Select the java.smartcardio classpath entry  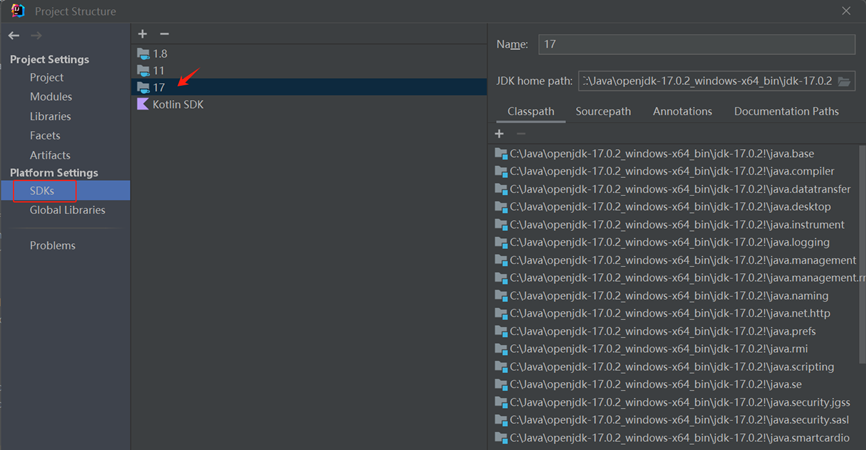click(x=673, y=438)
